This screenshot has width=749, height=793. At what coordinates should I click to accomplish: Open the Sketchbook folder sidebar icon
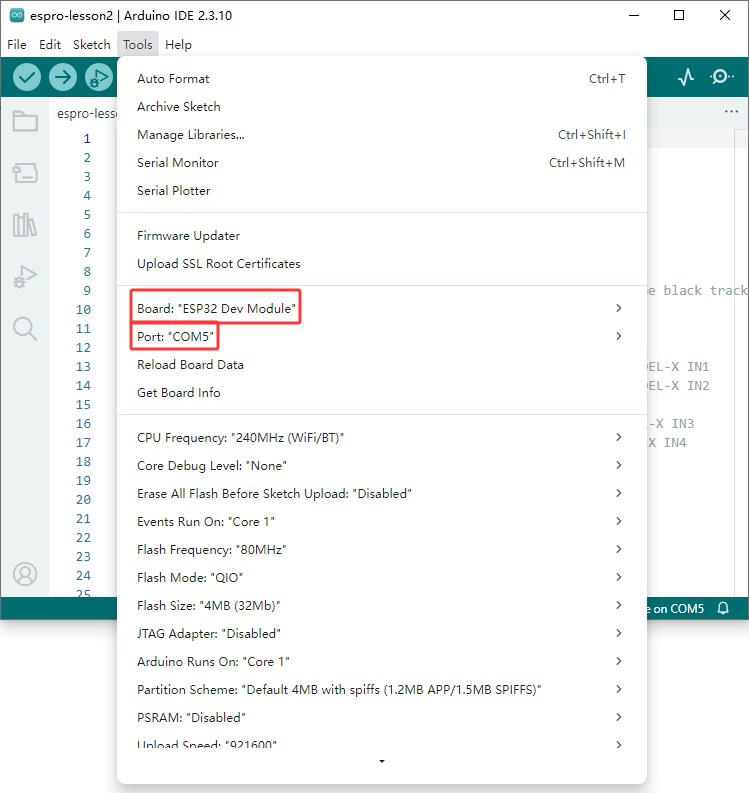pyautogui.click(x=25, y=121)
